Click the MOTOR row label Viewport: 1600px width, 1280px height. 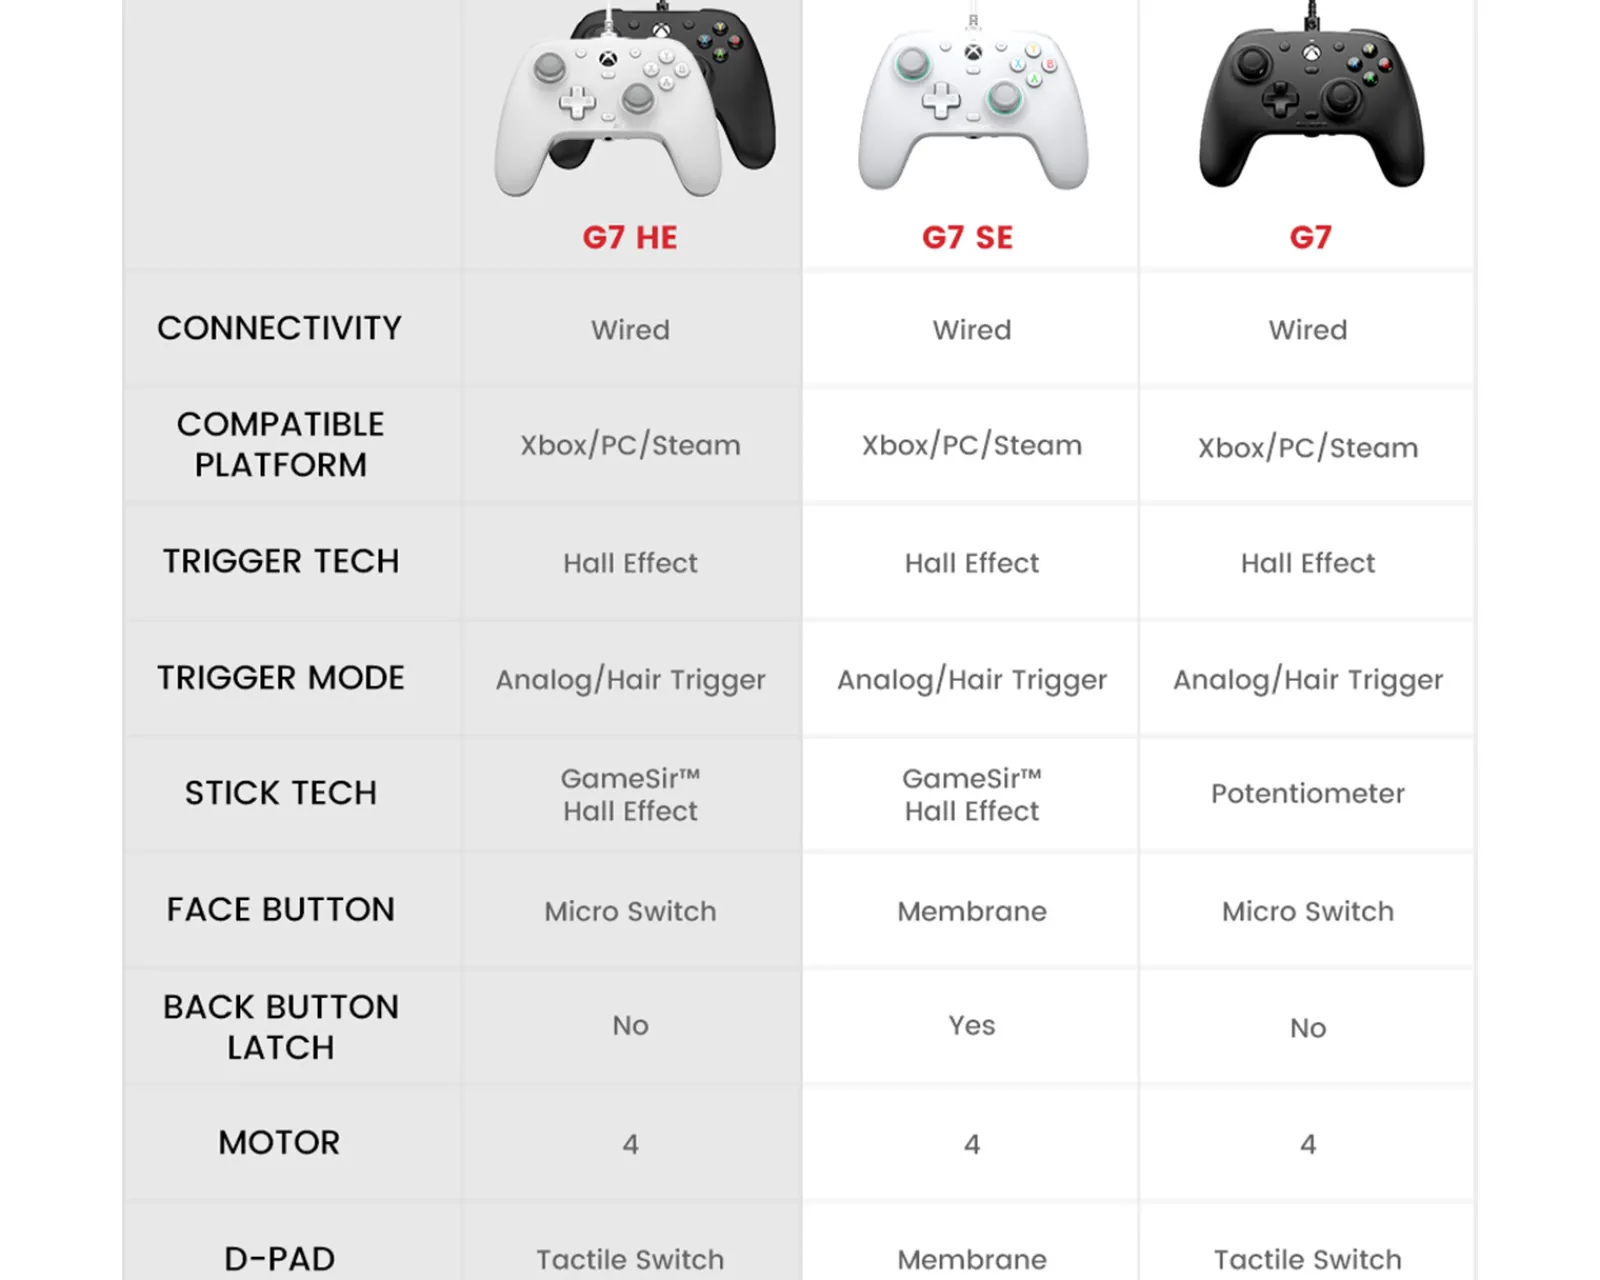point(280,1142)
